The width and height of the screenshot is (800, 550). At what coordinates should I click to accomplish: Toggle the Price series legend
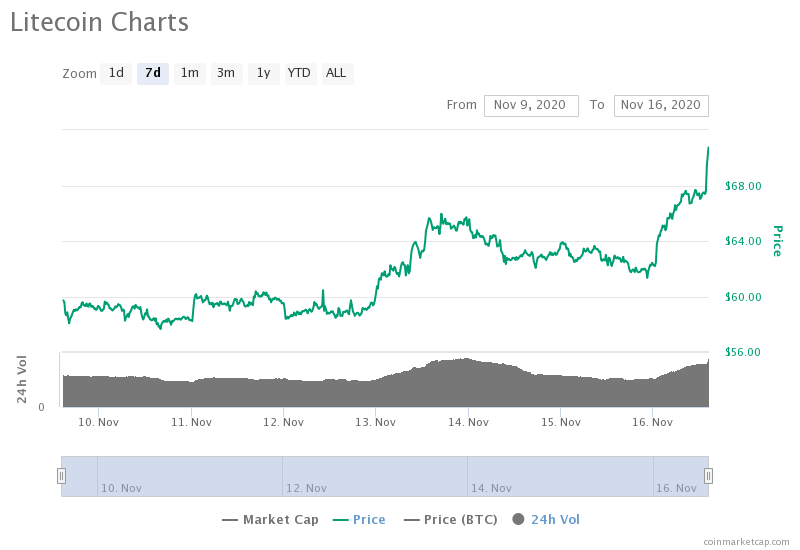point(359,520)
